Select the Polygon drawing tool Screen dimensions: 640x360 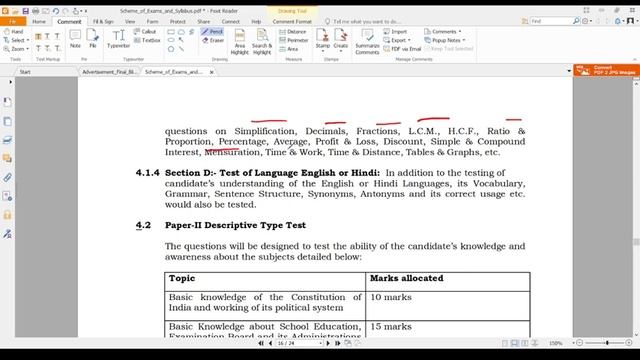click(x=171, y=49)
